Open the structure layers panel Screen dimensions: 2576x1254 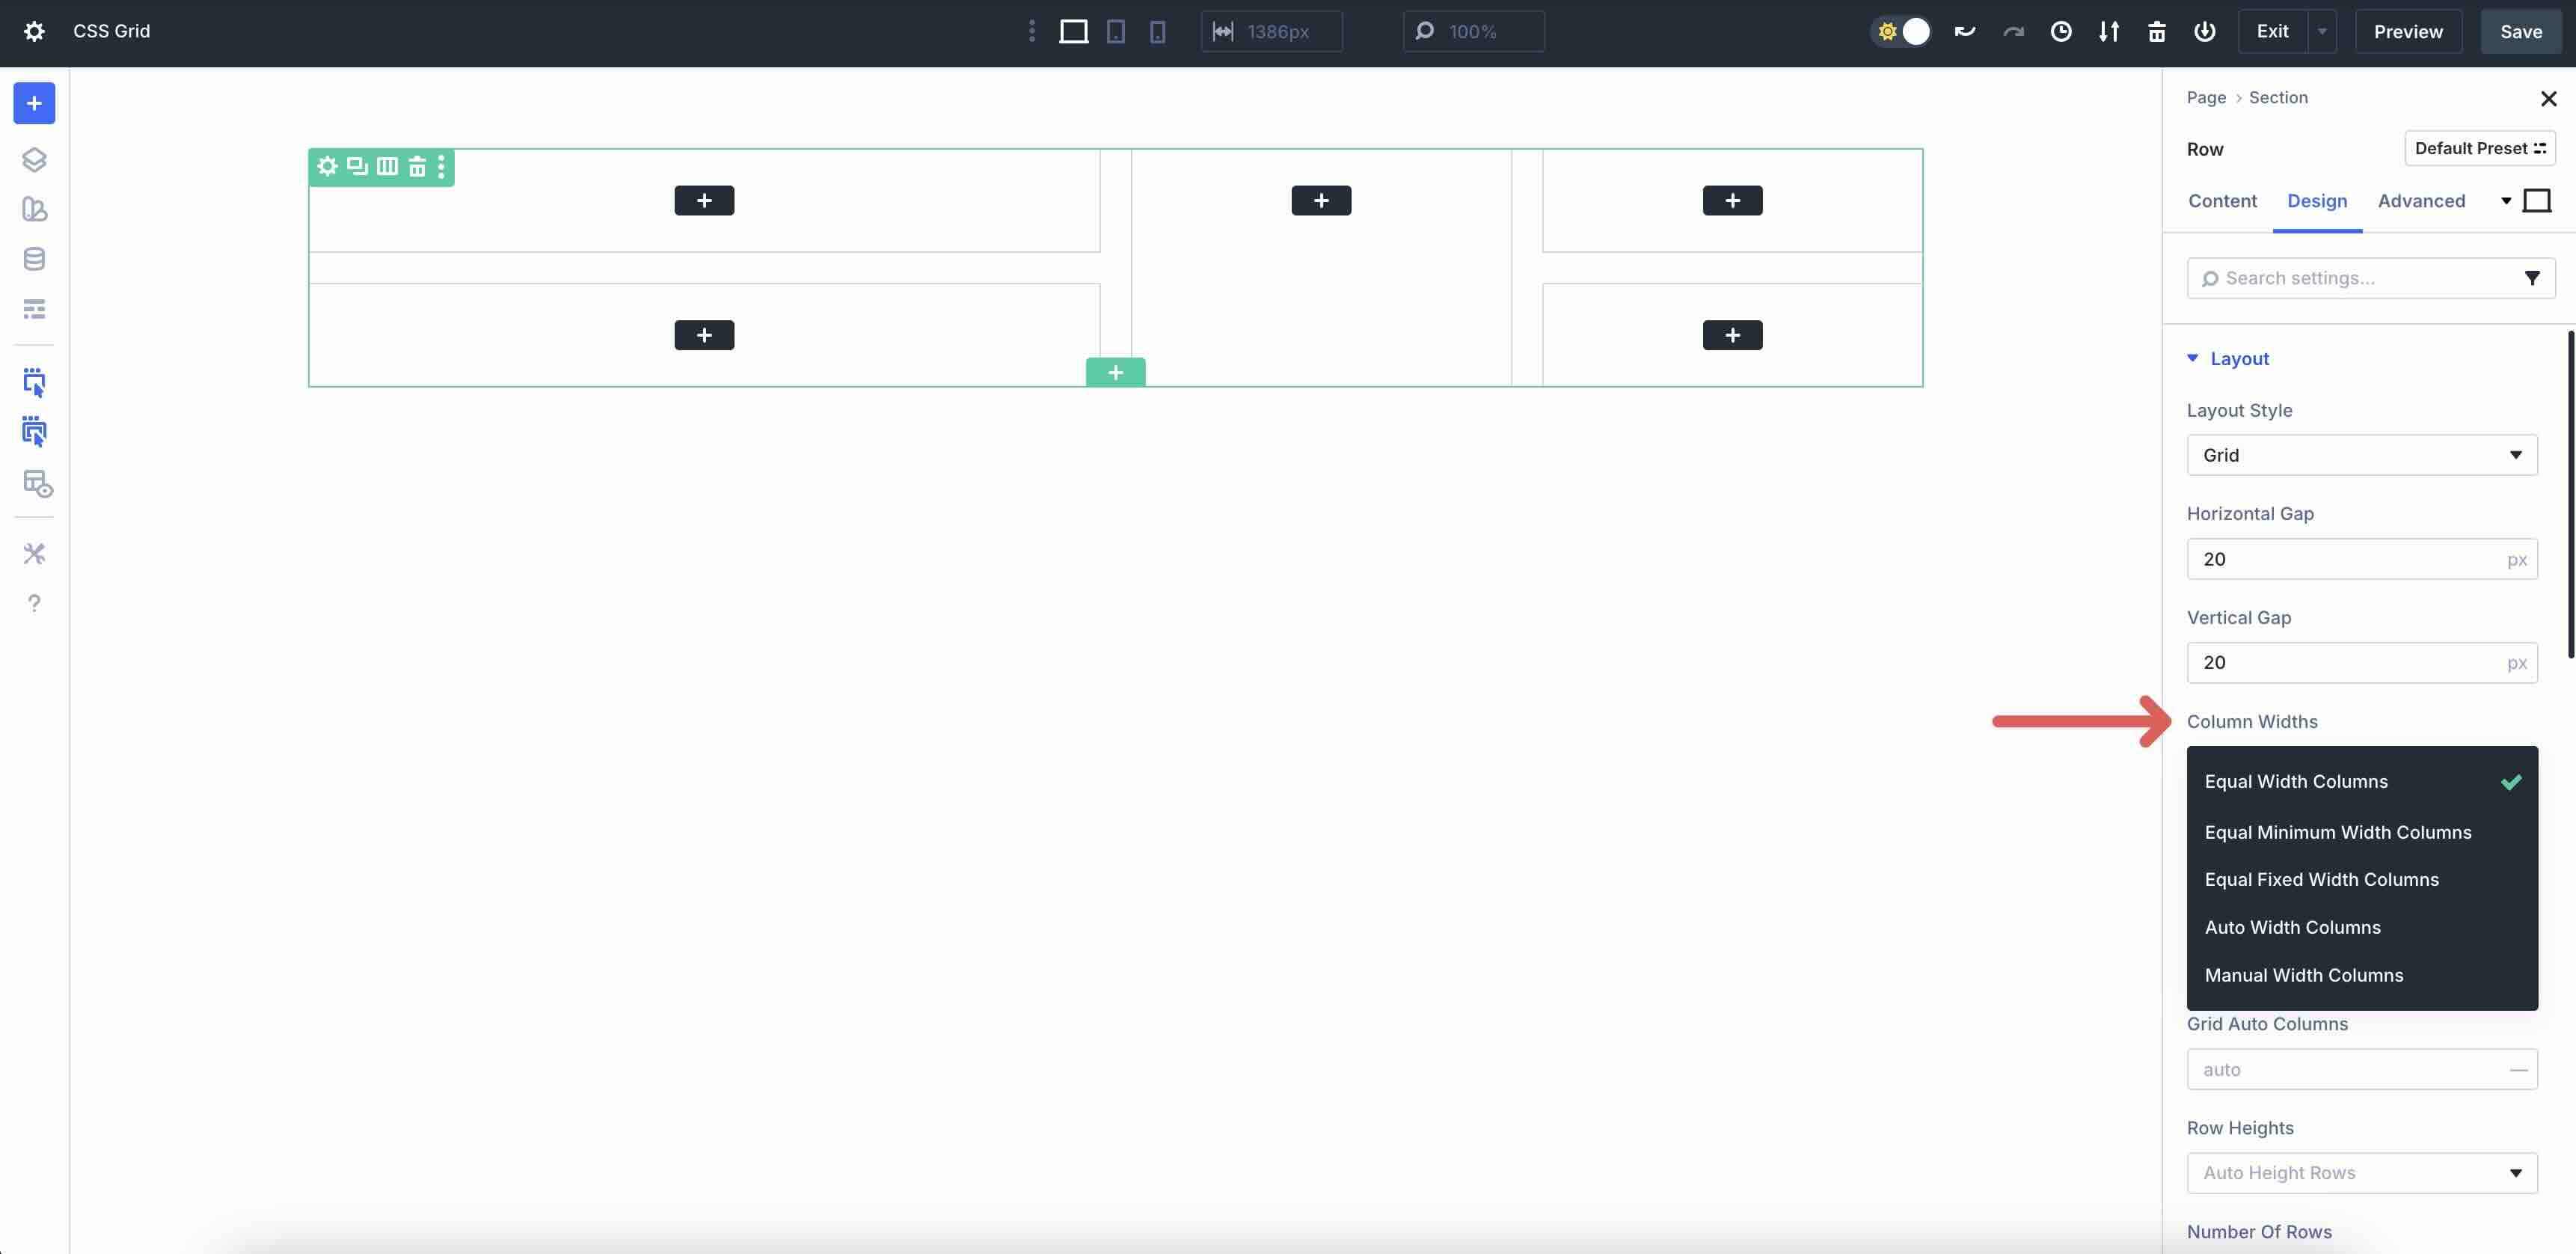(34, 159)
